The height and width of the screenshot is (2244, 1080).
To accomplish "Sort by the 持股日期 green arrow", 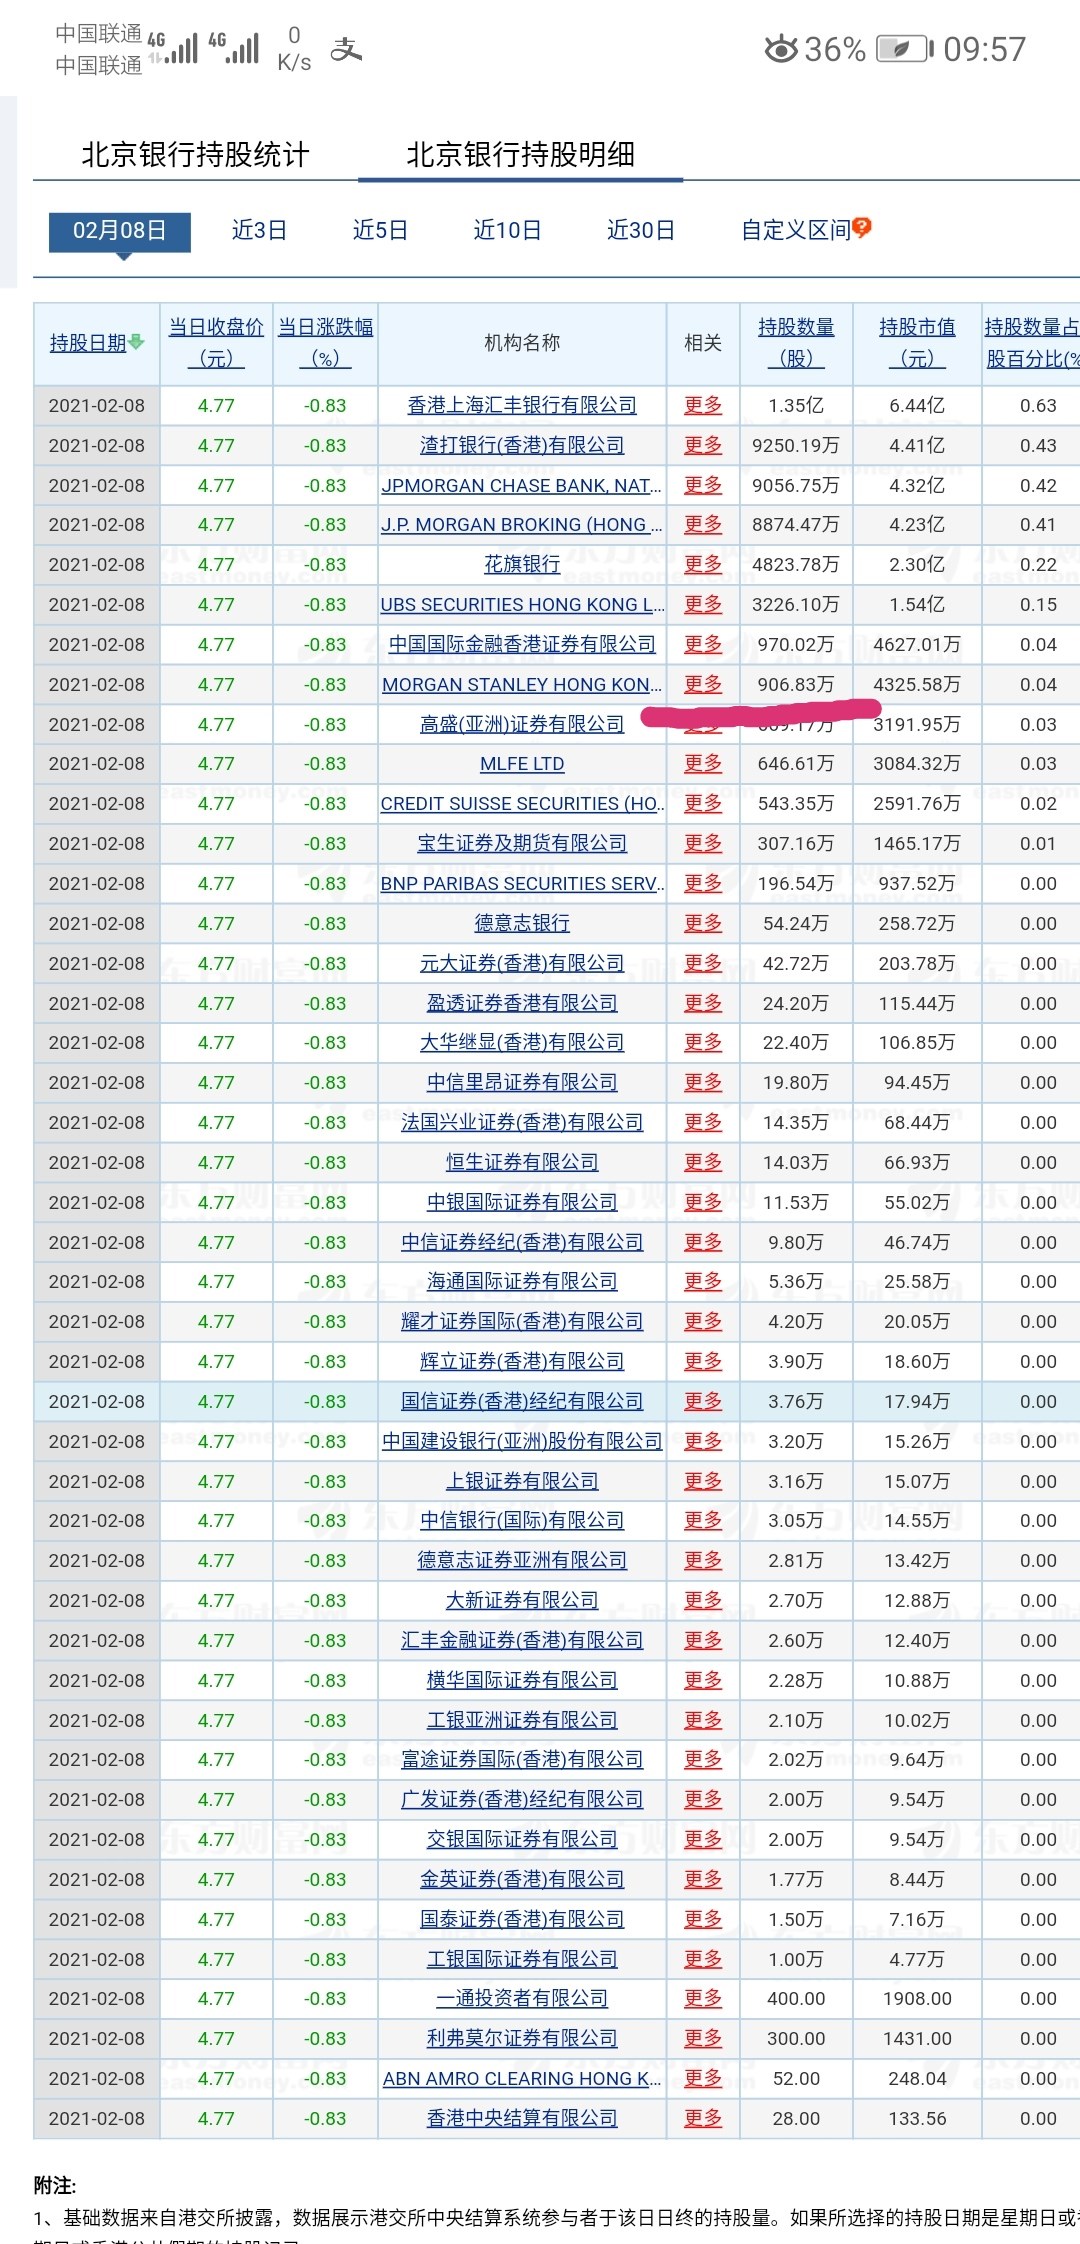I will coord(136,343).
